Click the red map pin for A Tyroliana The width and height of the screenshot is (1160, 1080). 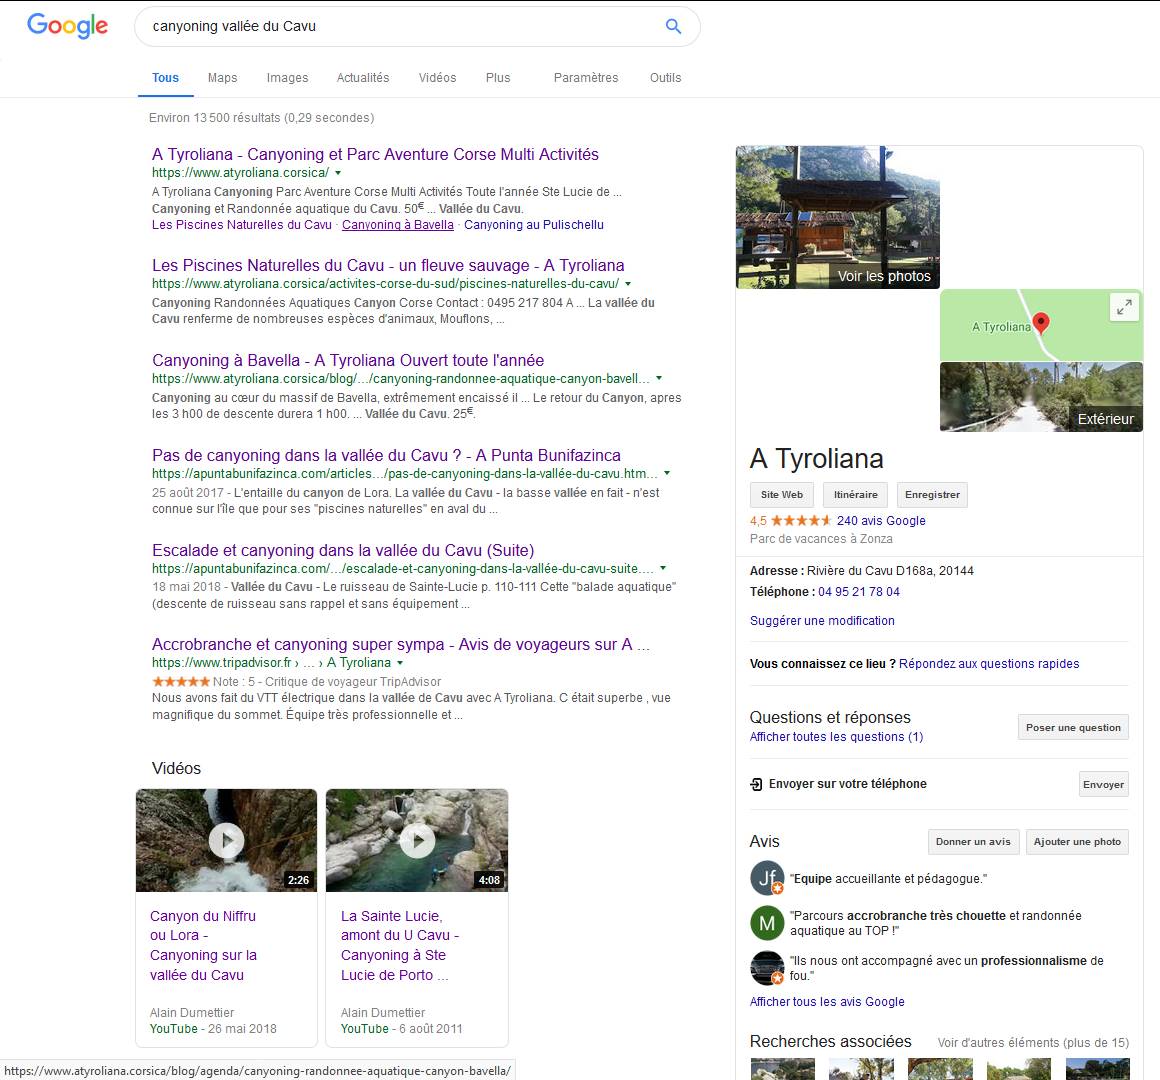(1041, 323)
